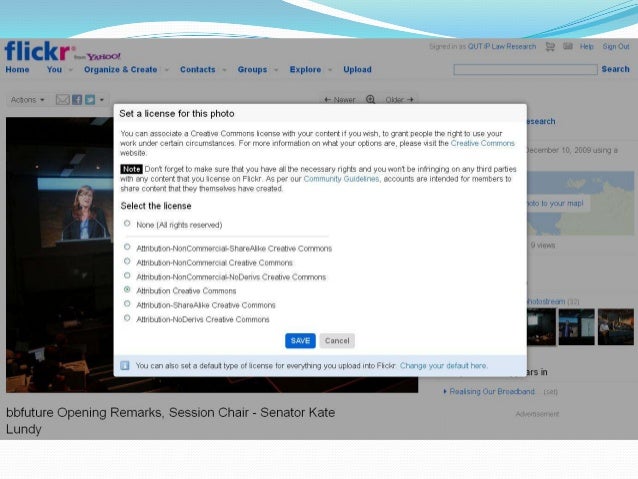The image size is (638, 479).
Task: Click Sign Out link
Action: point(616,47)
